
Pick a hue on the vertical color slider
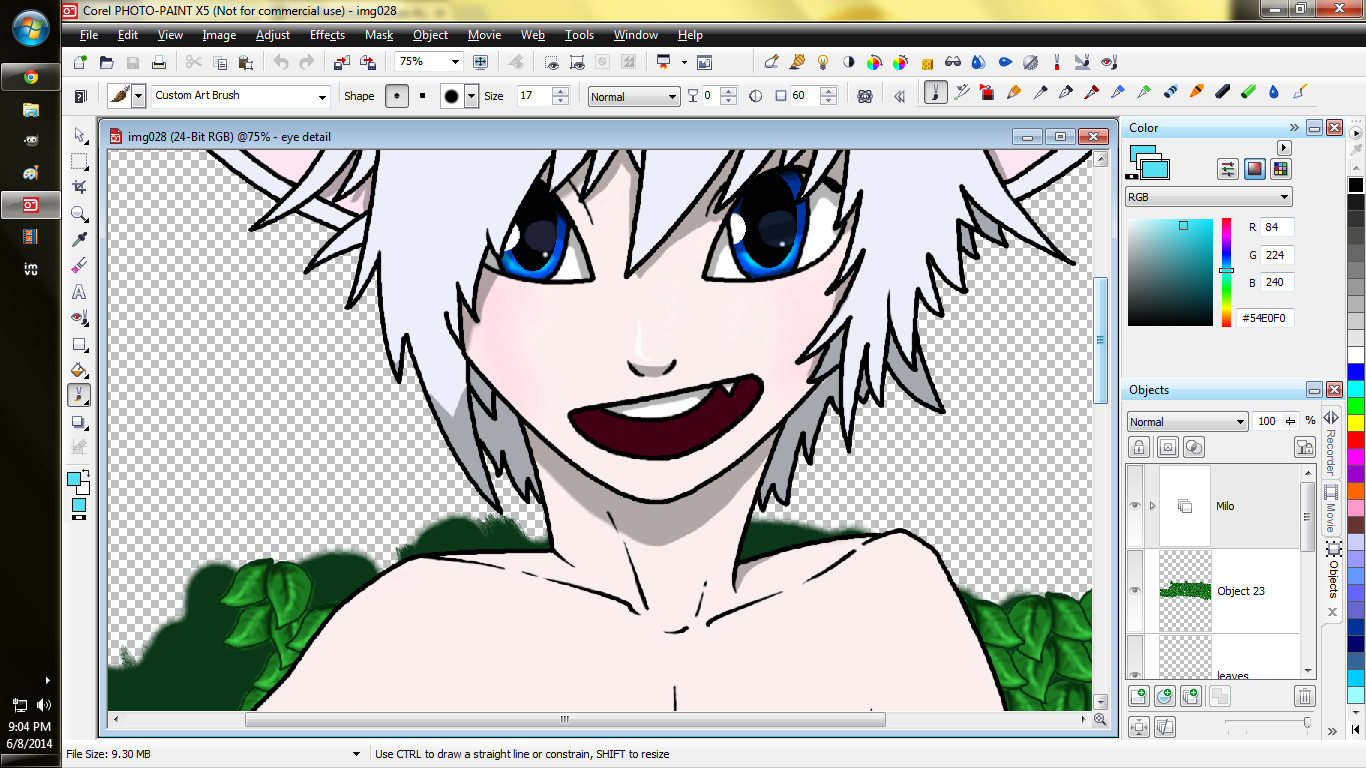(1226, 271)
